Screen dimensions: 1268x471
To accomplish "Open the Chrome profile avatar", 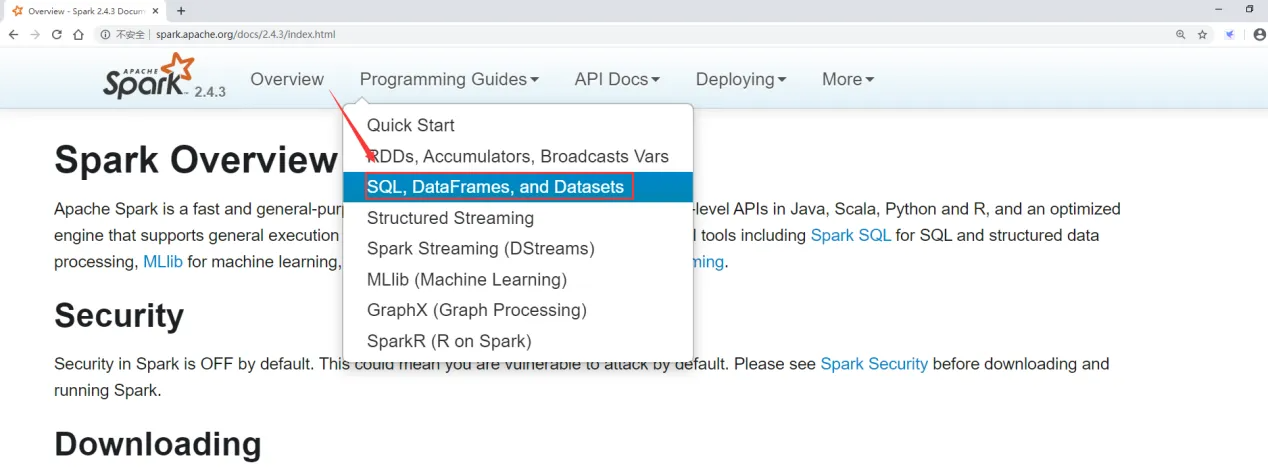I will (1259, 34).
